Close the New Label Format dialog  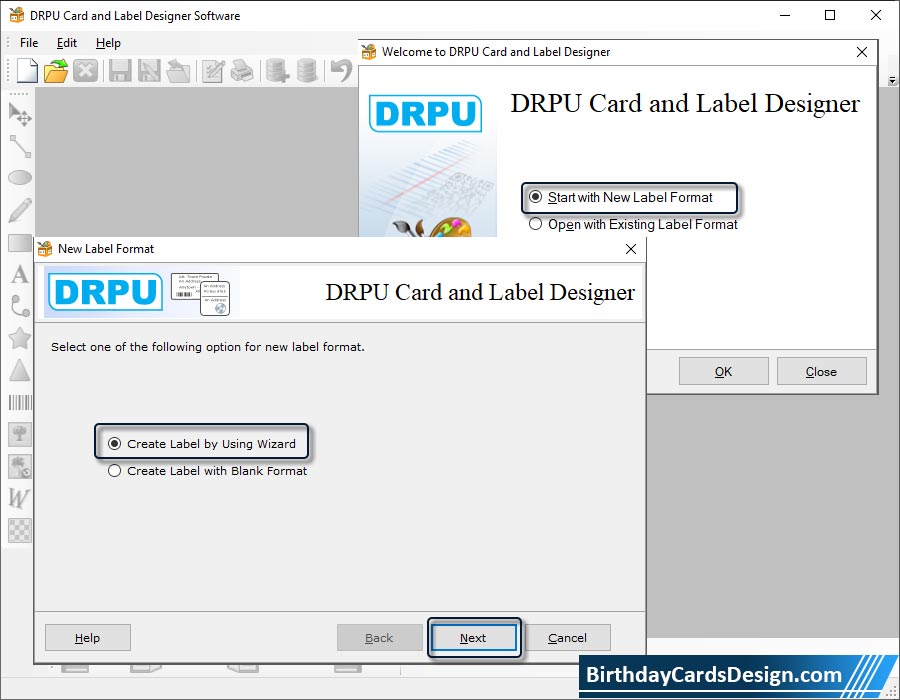point(631,249)
